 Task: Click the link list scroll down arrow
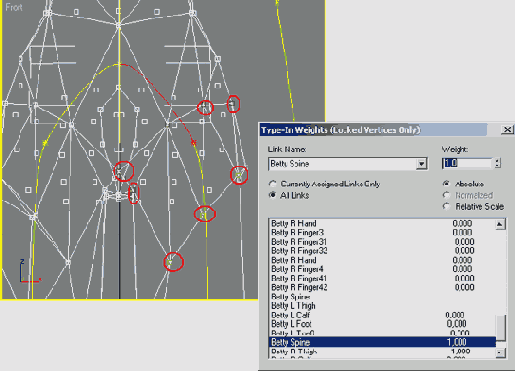tap(500, 353)
